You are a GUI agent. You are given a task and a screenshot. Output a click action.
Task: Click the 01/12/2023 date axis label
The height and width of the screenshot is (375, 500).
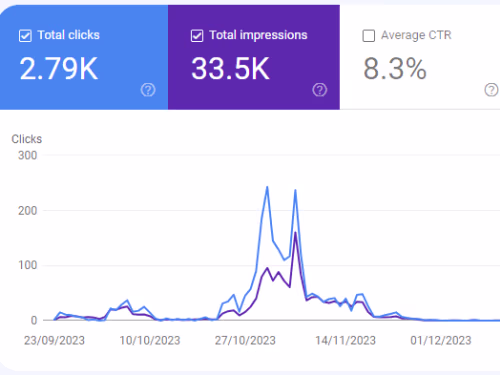coord(441,340)
